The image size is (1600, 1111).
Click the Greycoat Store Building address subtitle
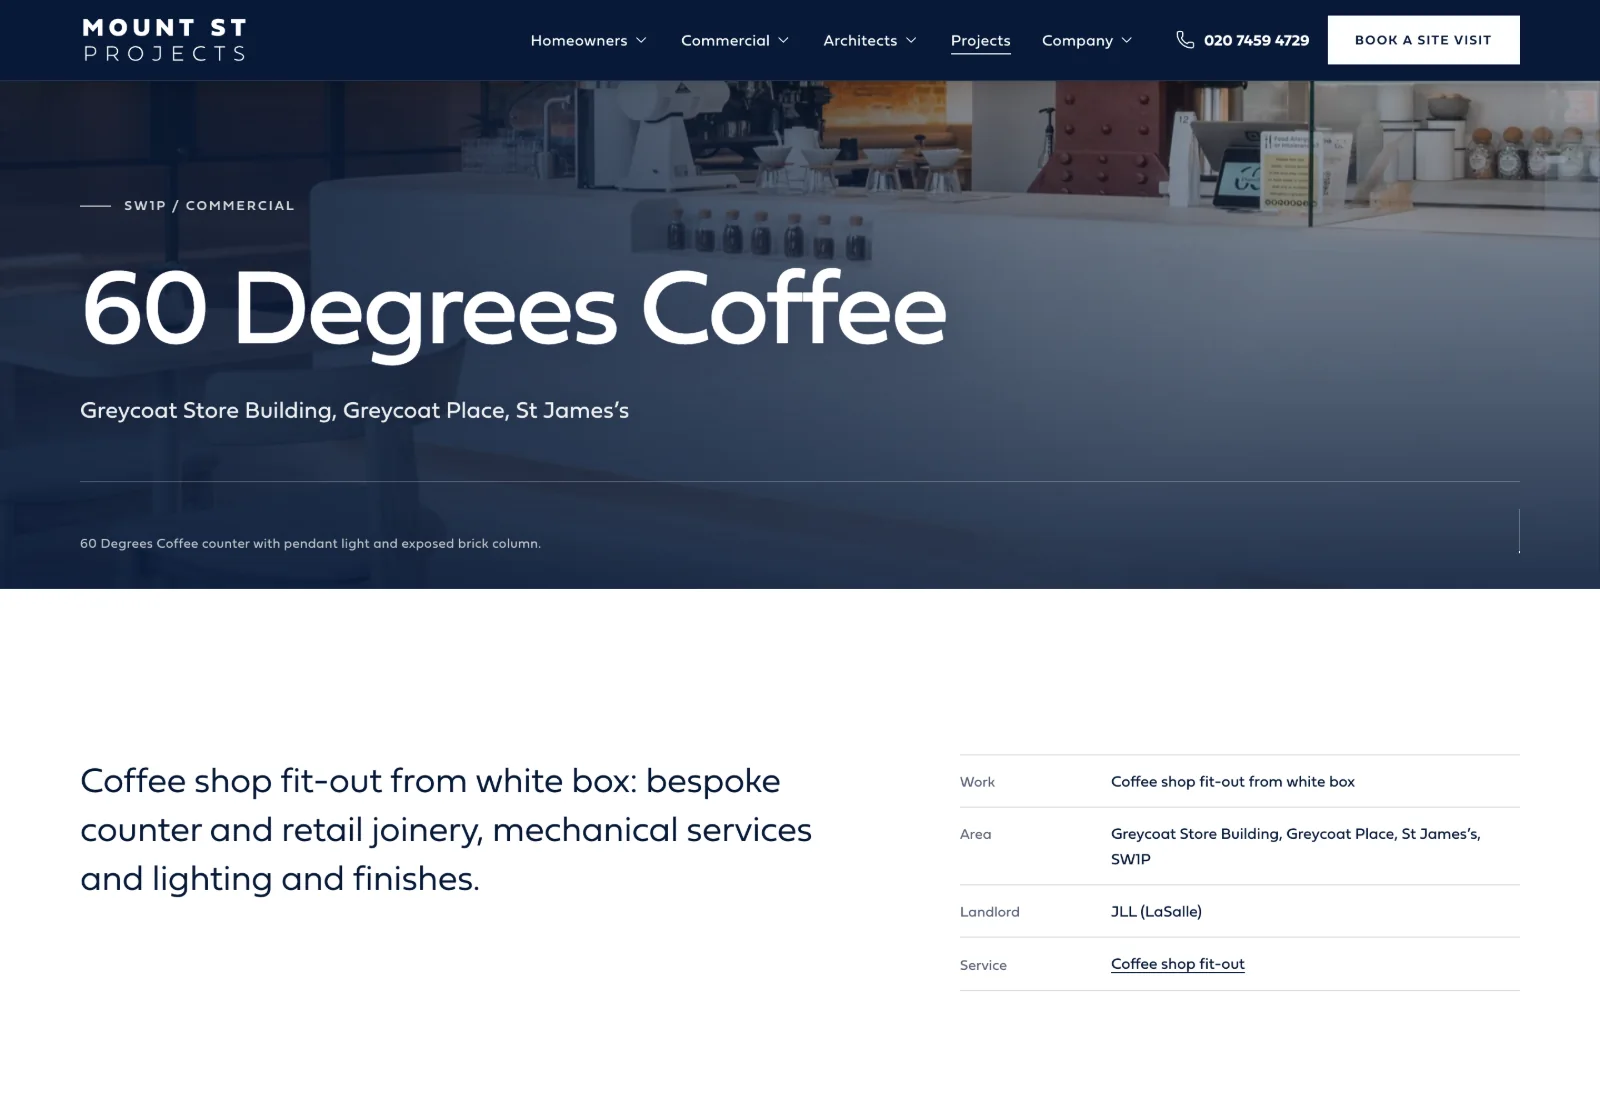(x=354, y=410)
